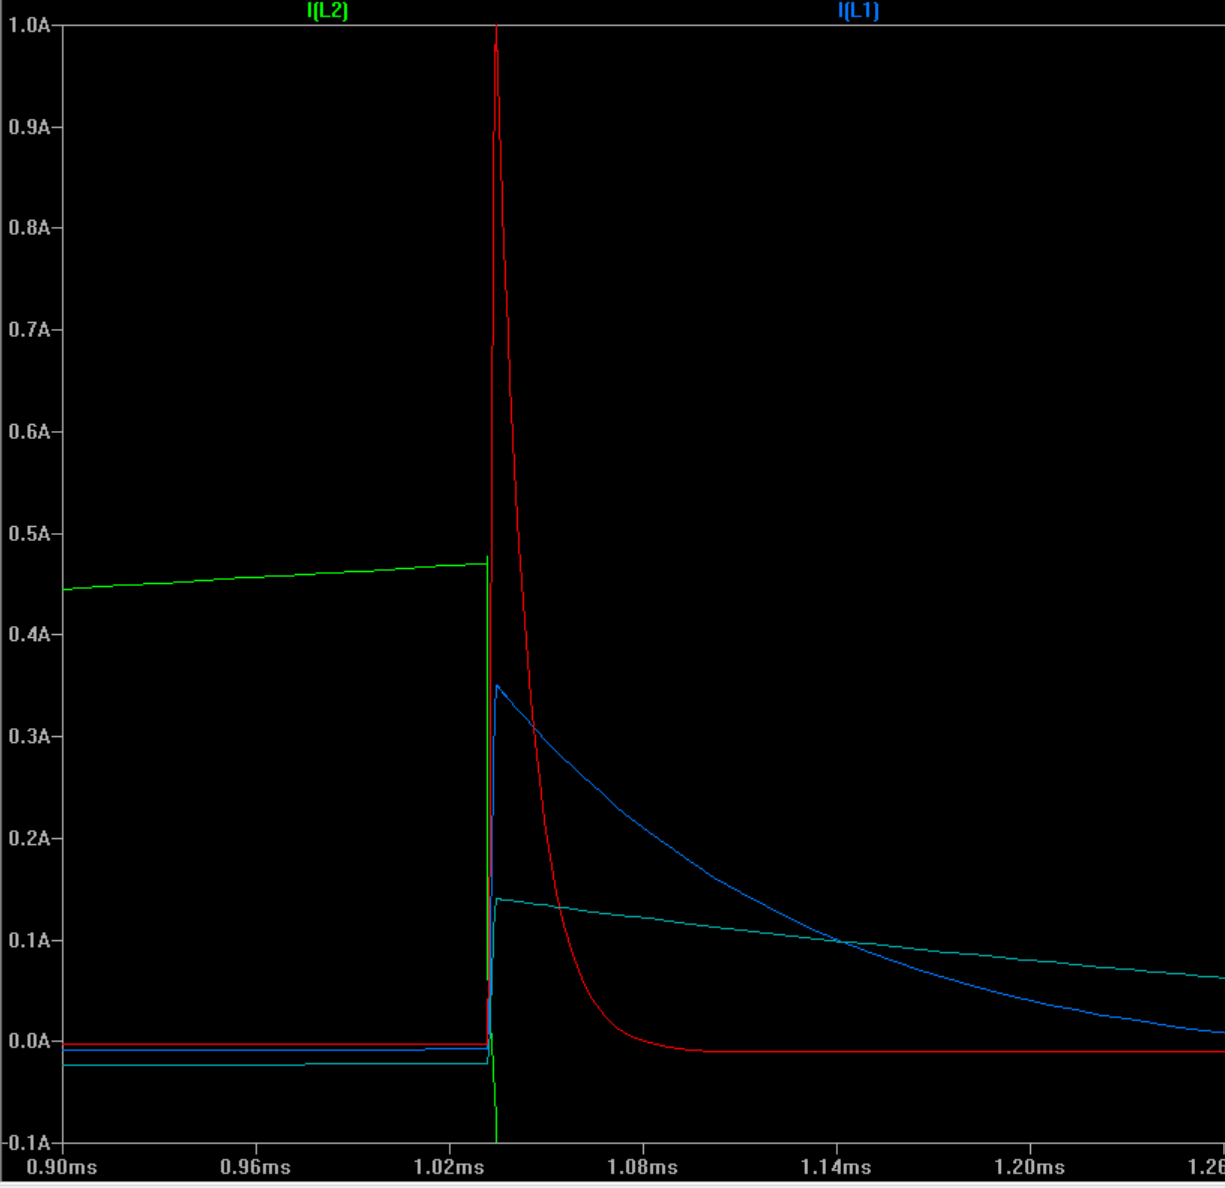Viewport: 1225px width, 1188px height.
Task: Click where red and blue traces cross
Action: pyautogui.click(x=532, y=725)
